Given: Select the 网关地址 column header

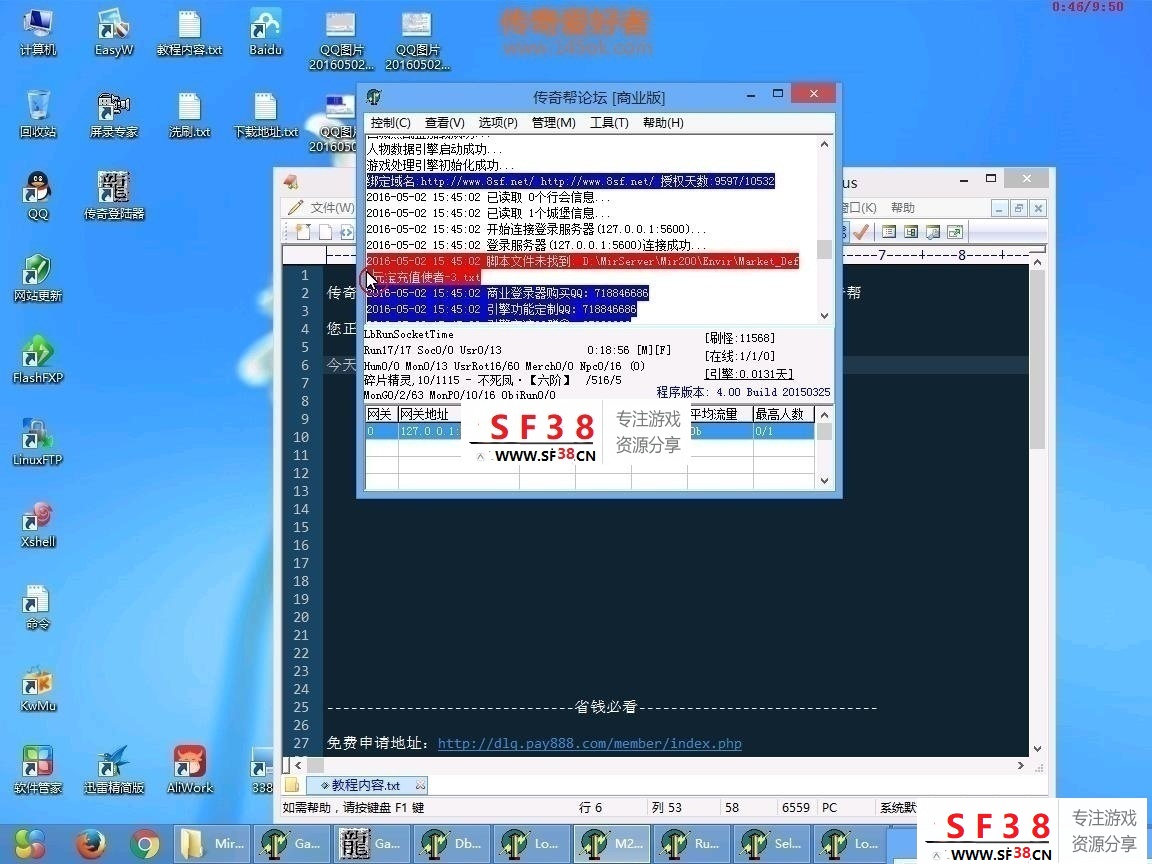Looking at the screenshot, I should pyautogui.click(x=424, y=414).
